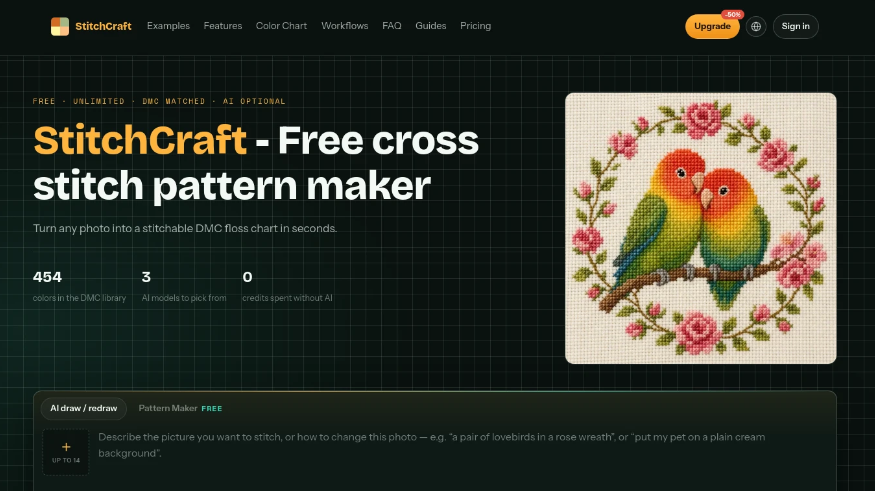Click the orange 'StitchCraft' headline word
Image resolution: width=875 pixels, height=491 pixels.
click(140, 140)
